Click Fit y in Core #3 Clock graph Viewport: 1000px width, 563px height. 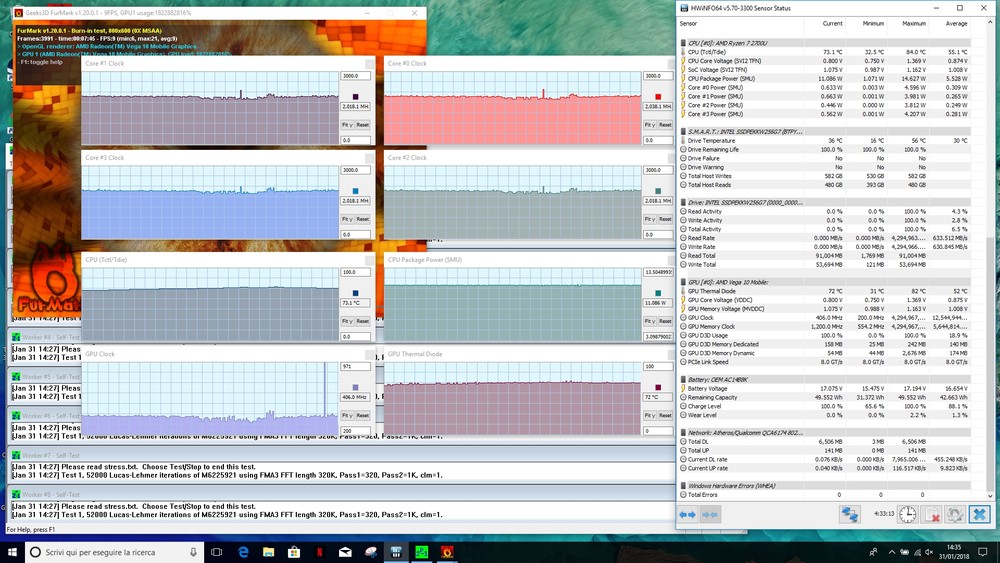[x=347, y=219]
